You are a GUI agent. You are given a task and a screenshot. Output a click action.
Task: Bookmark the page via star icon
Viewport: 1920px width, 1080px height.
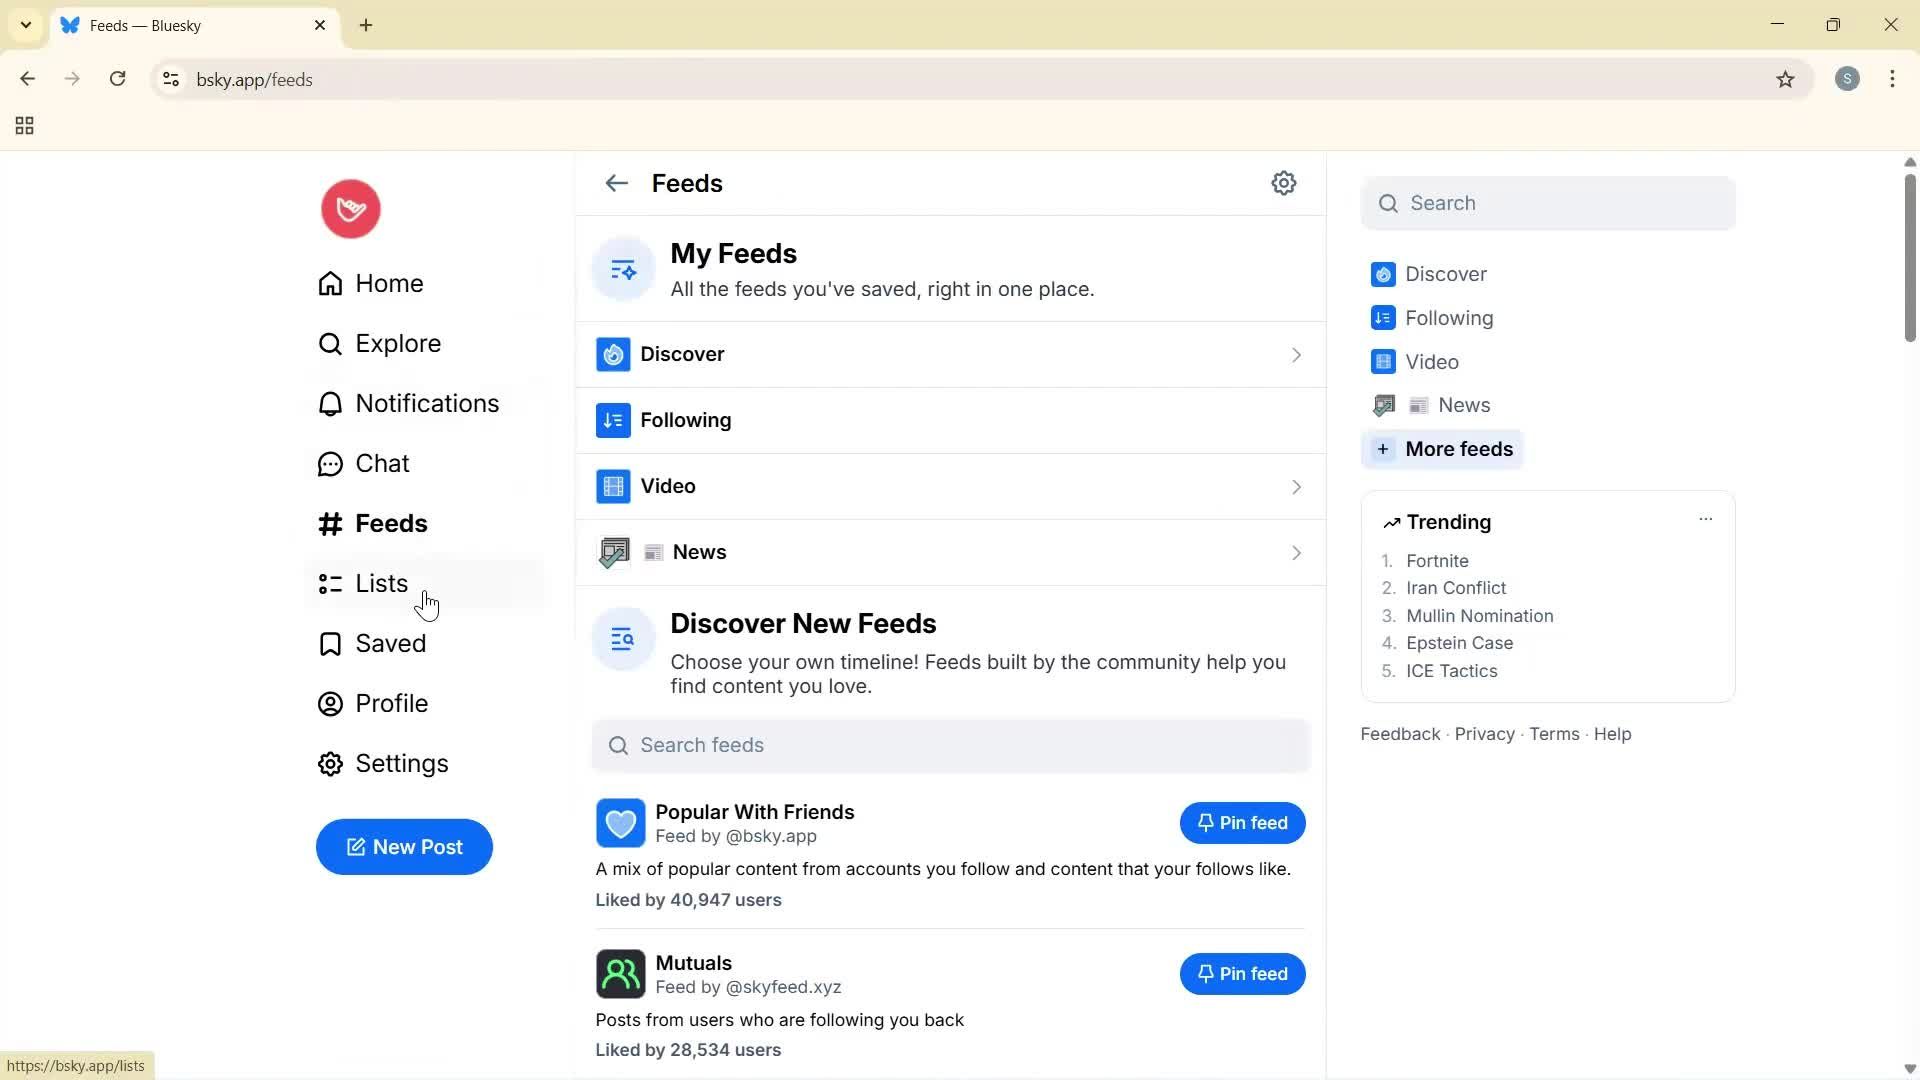click(x=1786, y=79)
